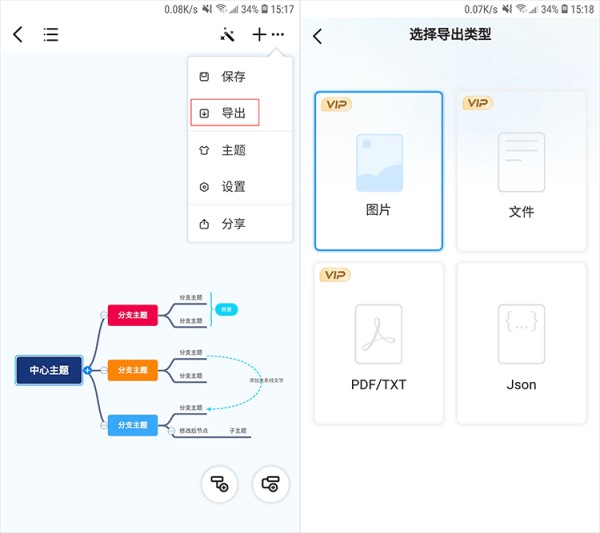The height and width of the screenshot is (533, 600).
Task: Select 保存 from the popup menu
Action: point(240,77)
